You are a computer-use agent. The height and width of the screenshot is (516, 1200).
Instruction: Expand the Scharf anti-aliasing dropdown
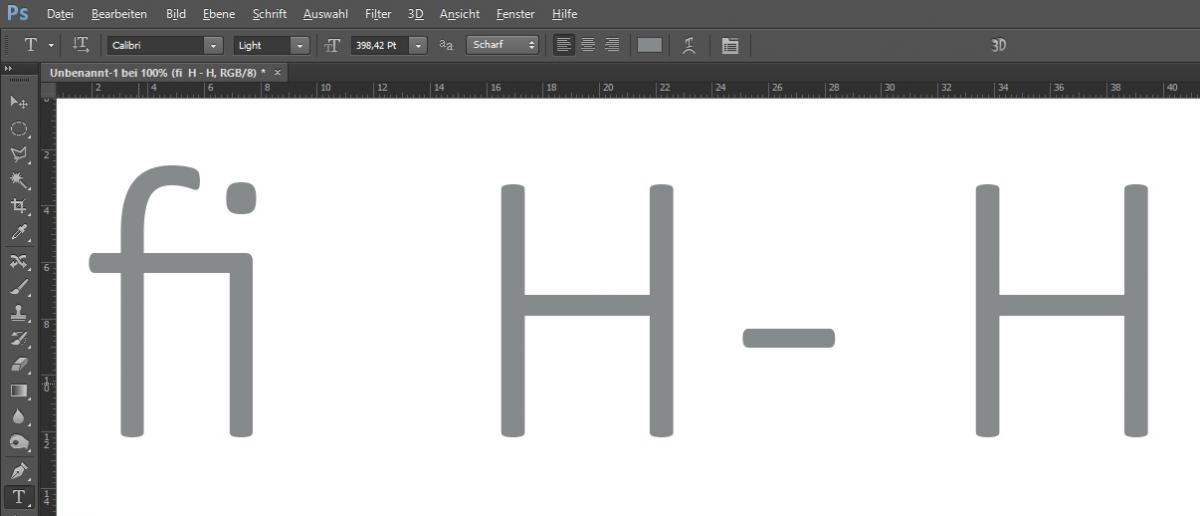[x=502, y=45]
